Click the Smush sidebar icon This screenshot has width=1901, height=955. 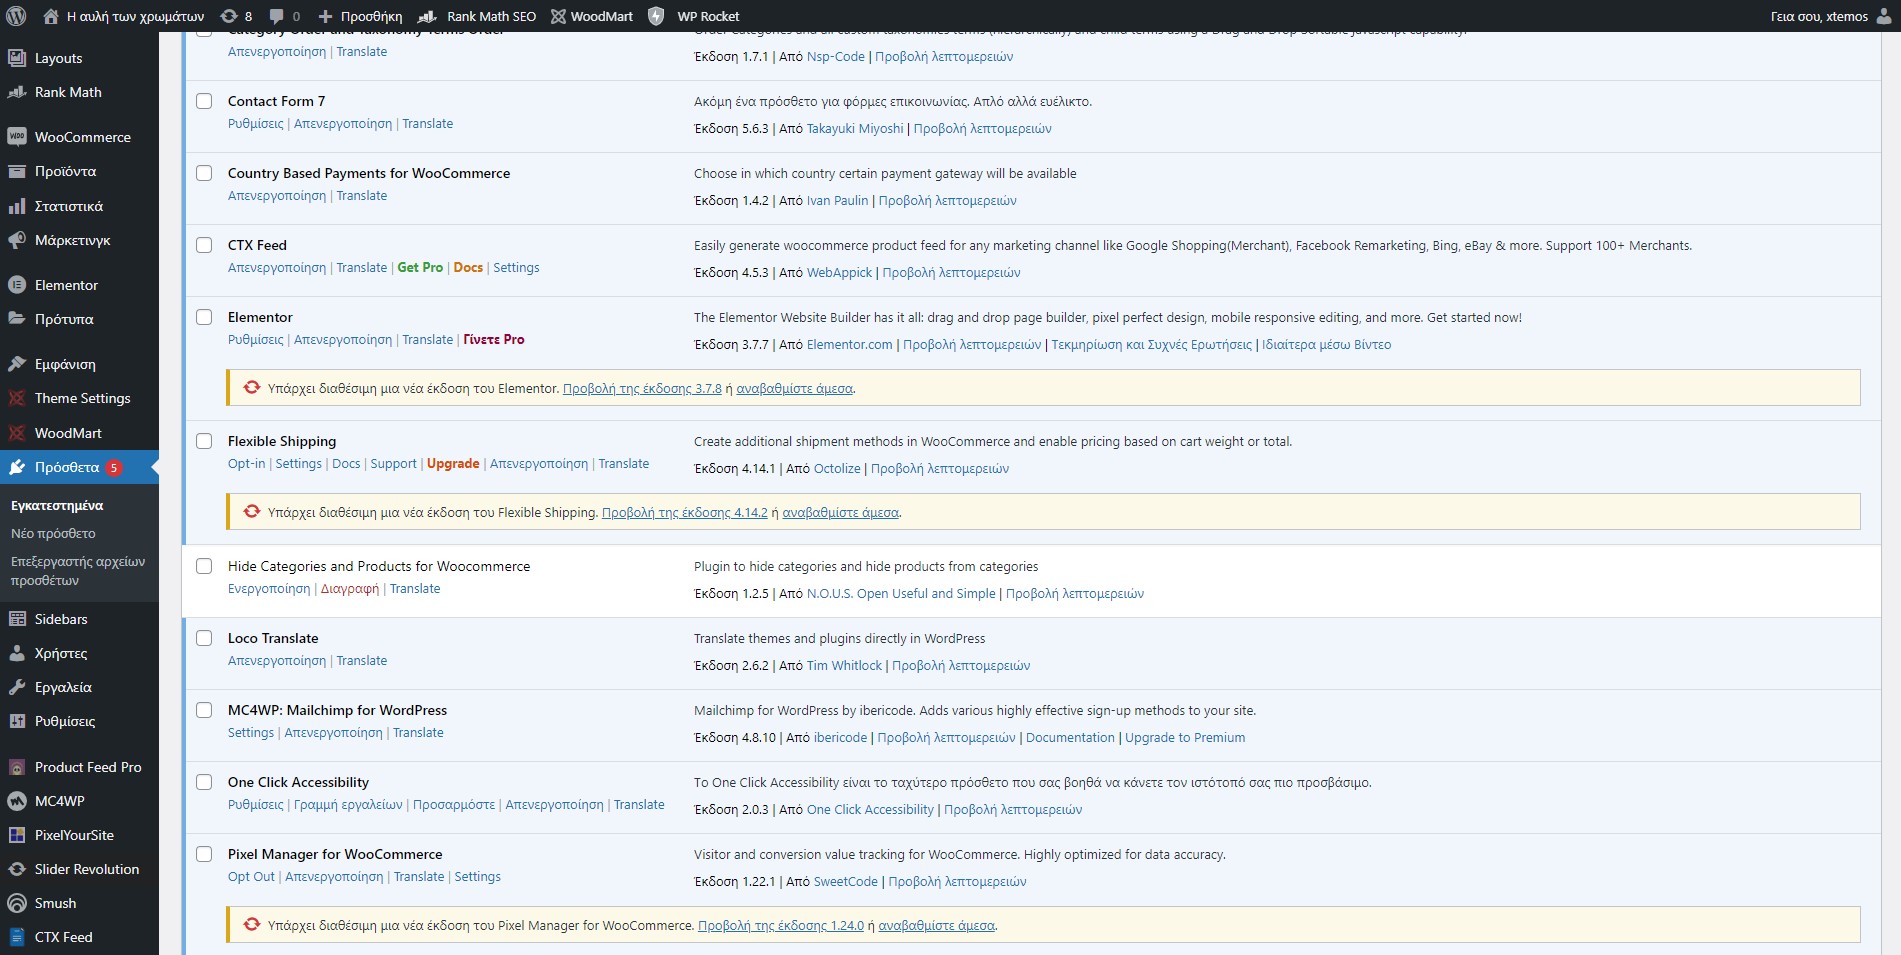coord(17,903)
